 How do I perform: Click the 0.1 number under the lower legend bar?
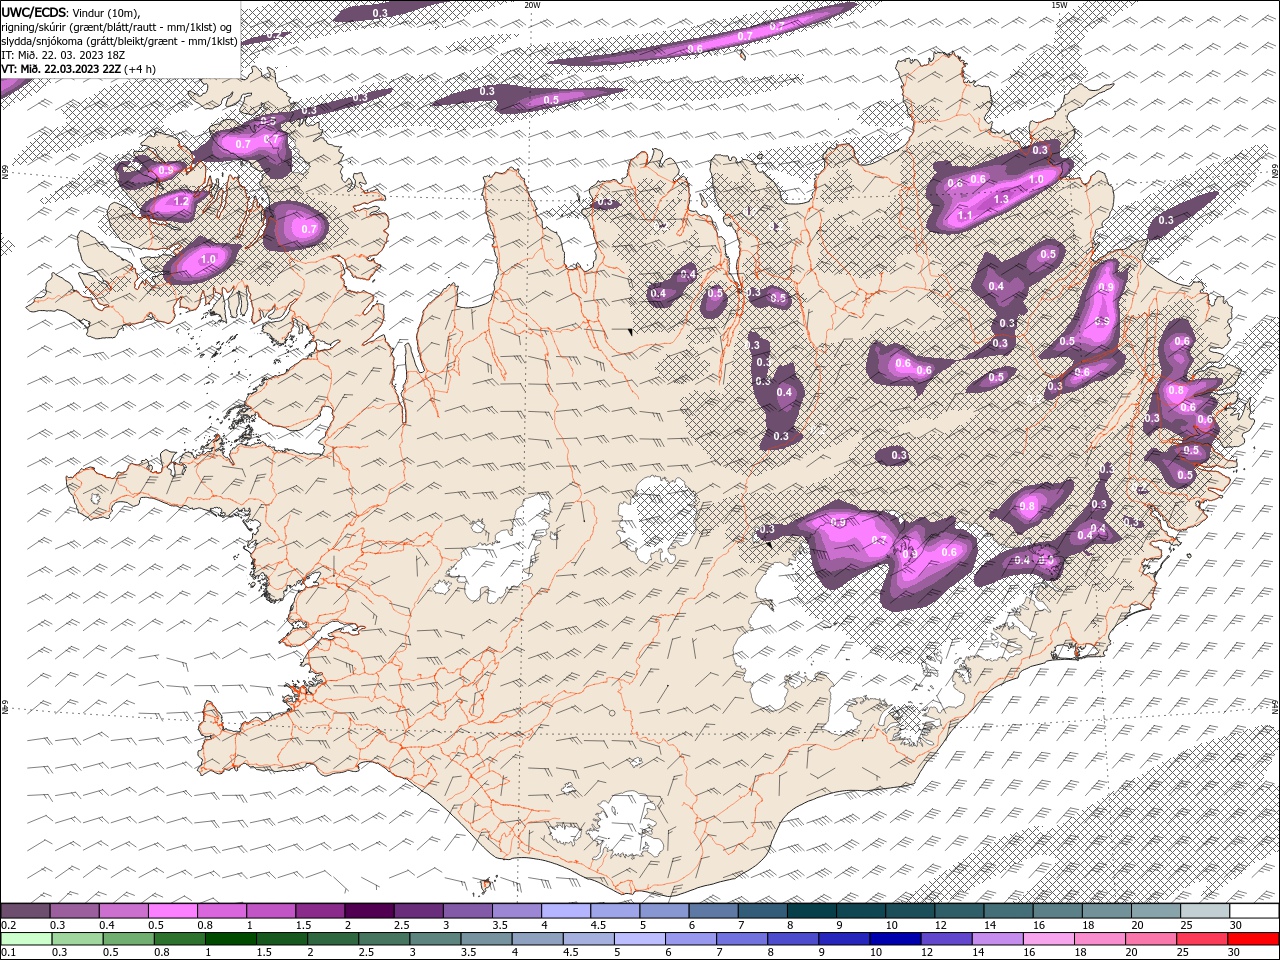[x=8, y=953]
